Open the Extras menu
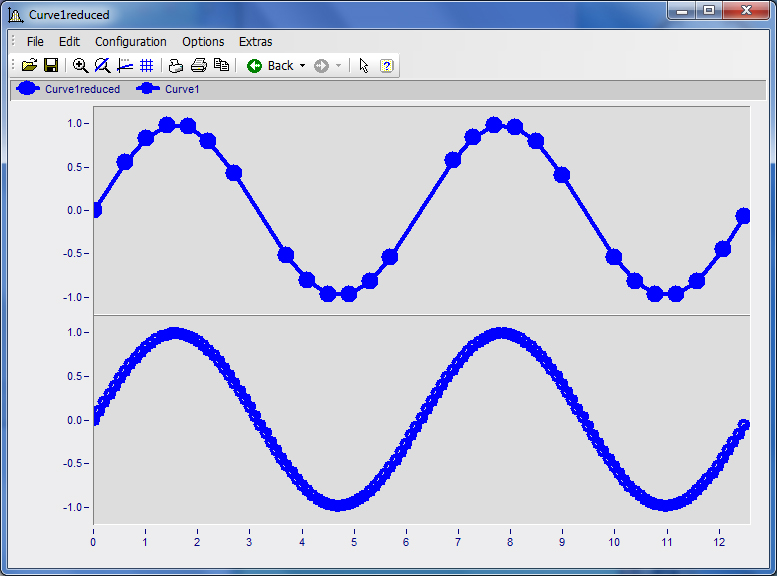The image size is (777, 576). click(x=256, y=42)
